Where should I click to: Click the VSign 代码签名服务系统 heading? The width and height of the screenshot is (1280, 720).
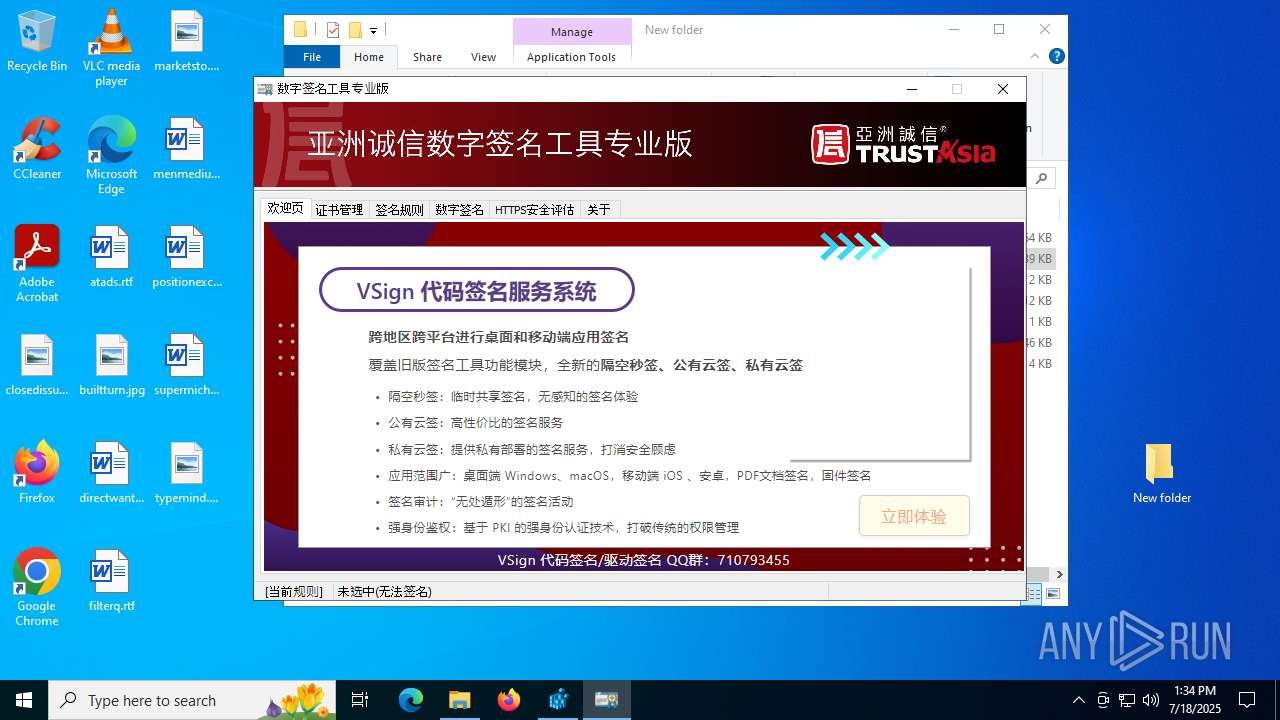[476, 291]
